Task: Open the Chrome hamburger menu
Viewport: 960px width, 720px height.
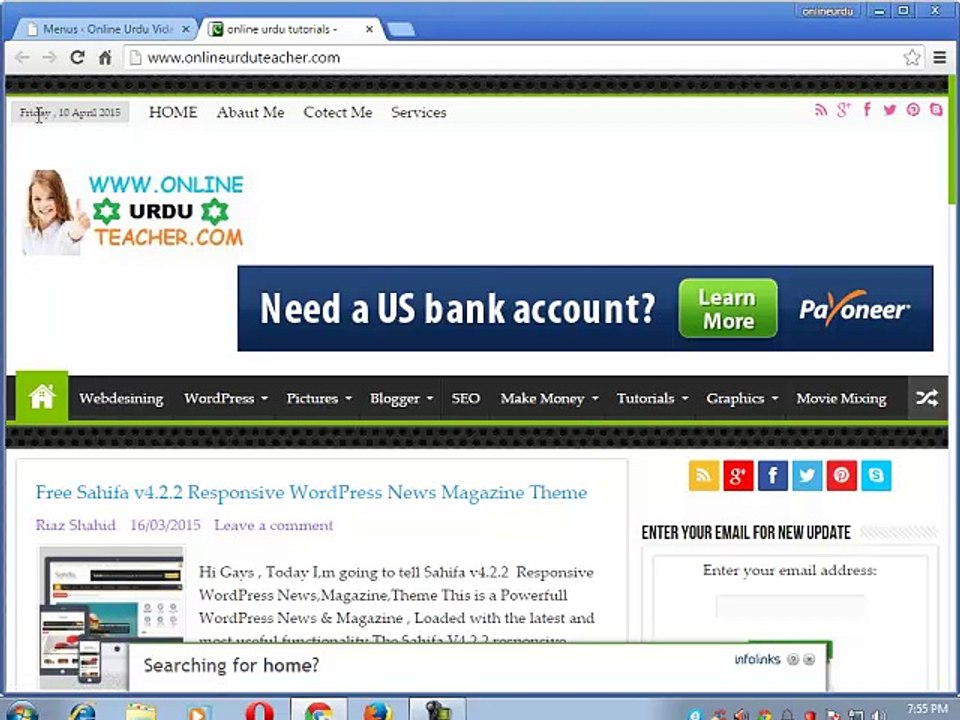Action: pyautogui.click(x=940, y=58)
